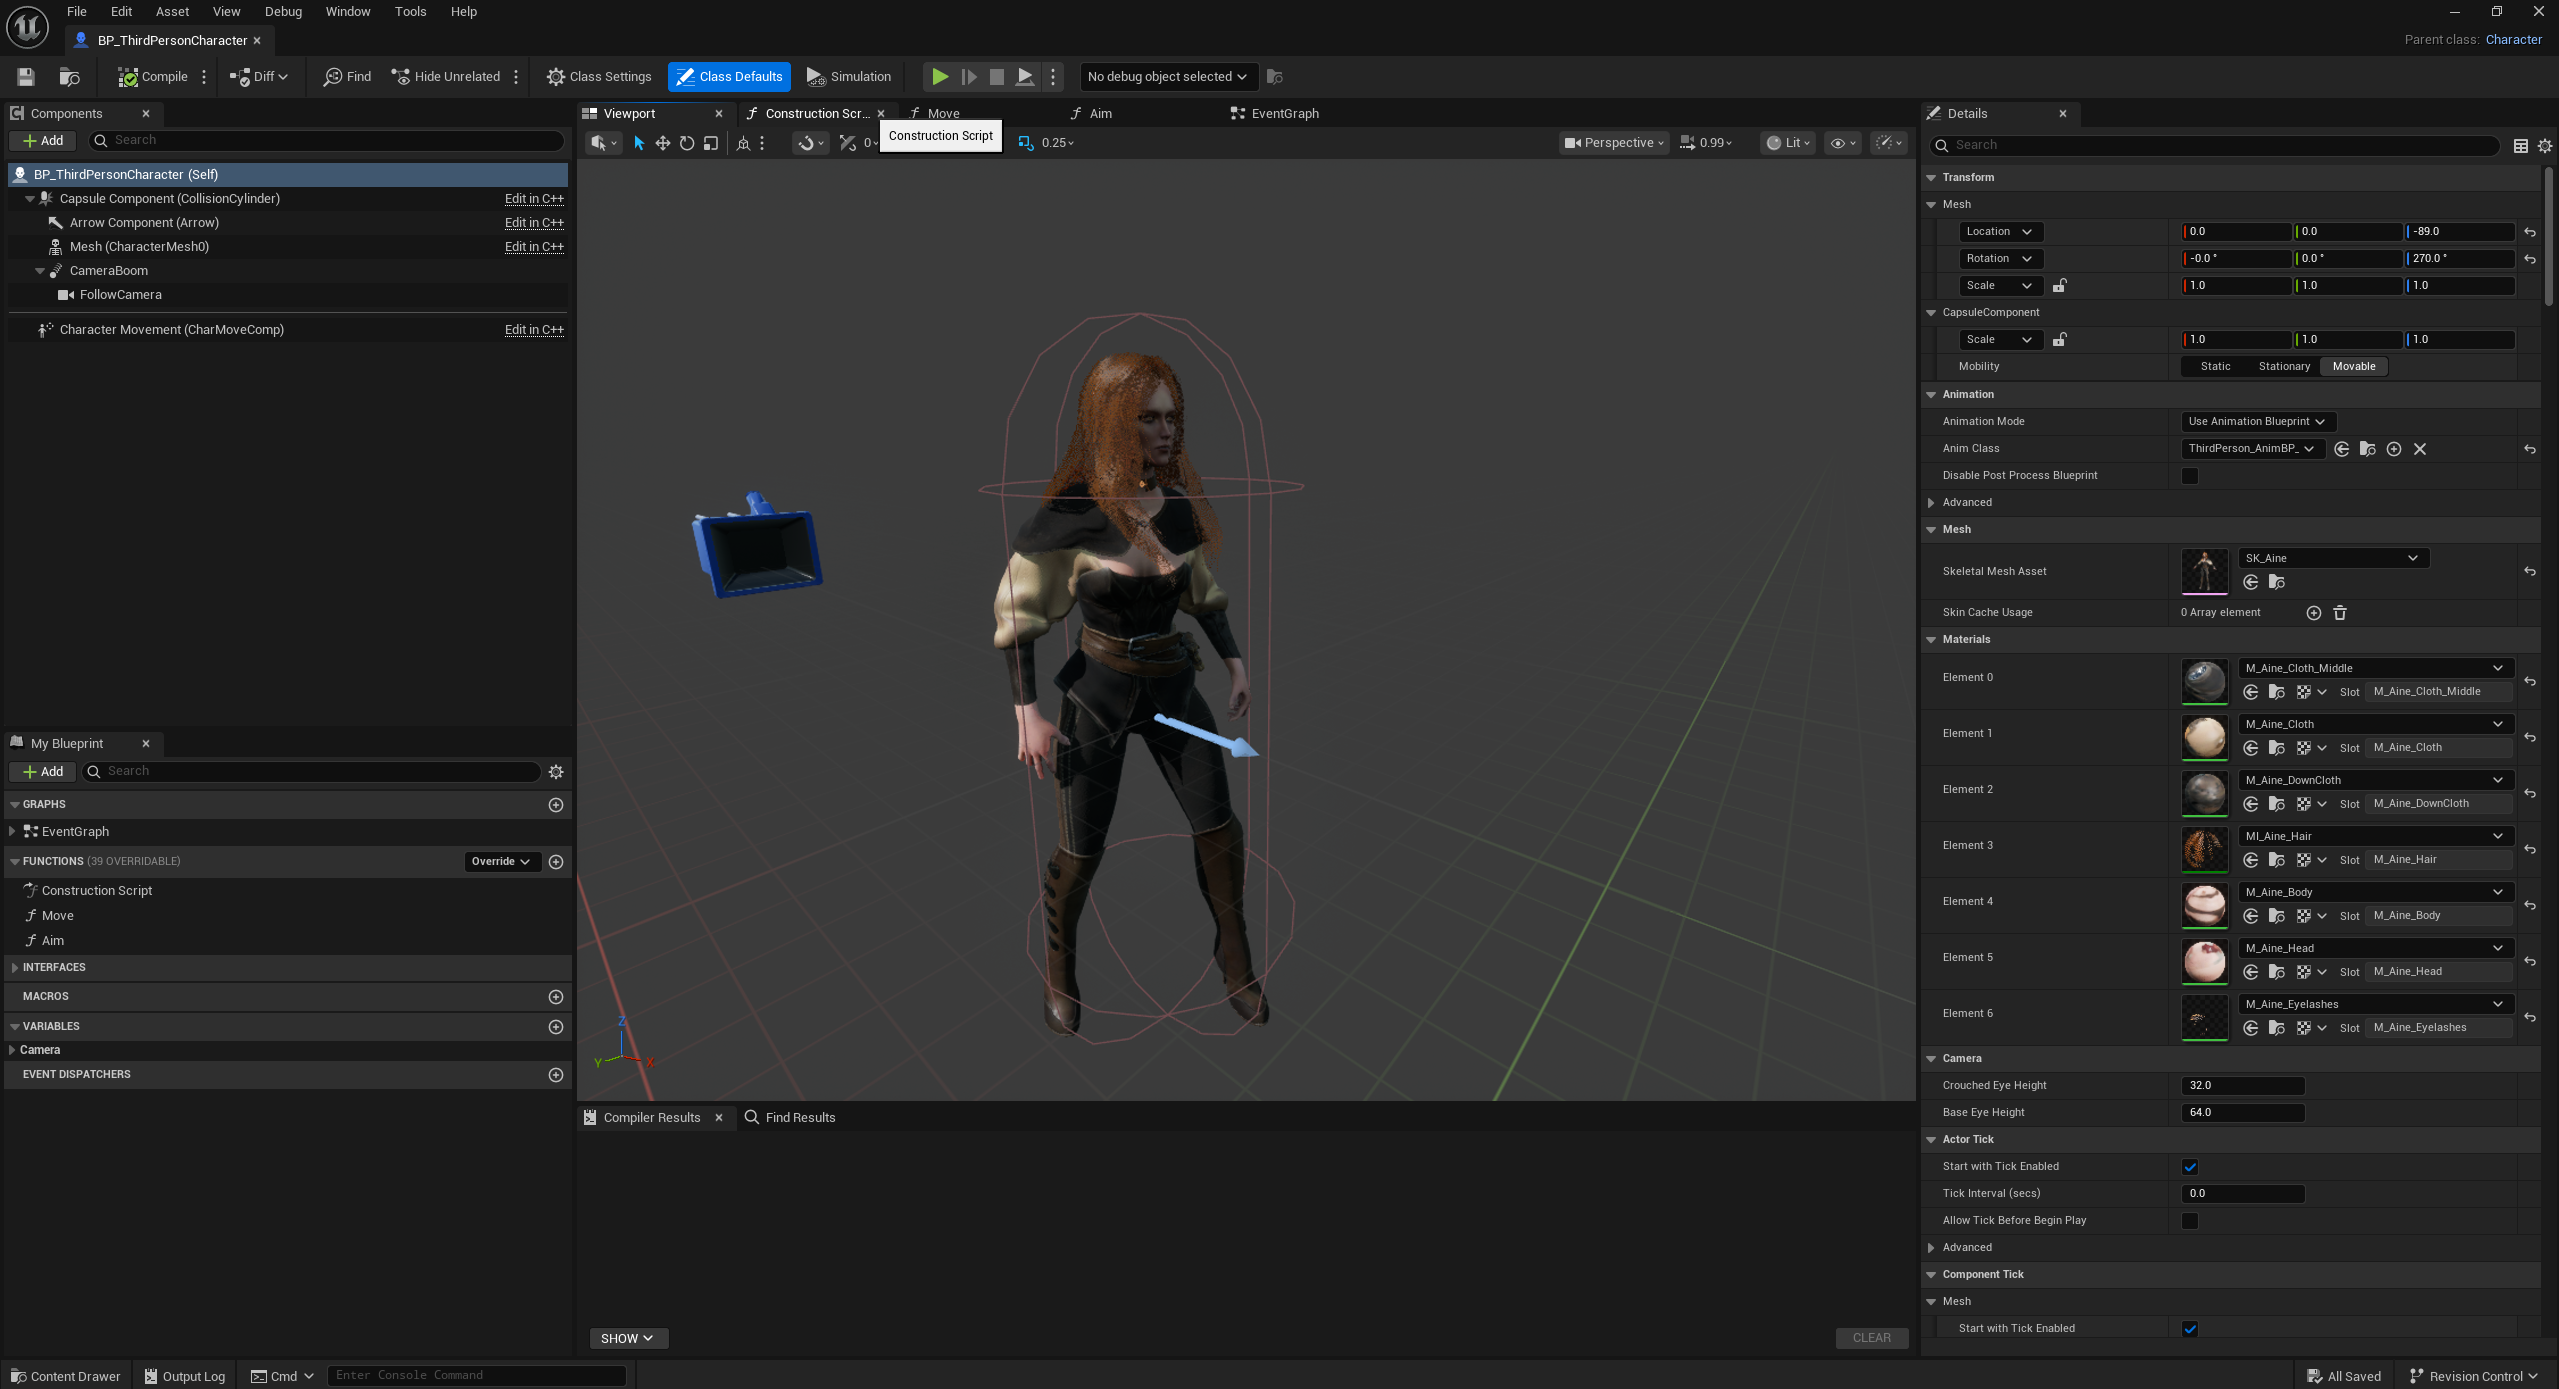
Task: Click the MI_Aine_Hair material swatch thumbnail
Action: pos(2204,849)
